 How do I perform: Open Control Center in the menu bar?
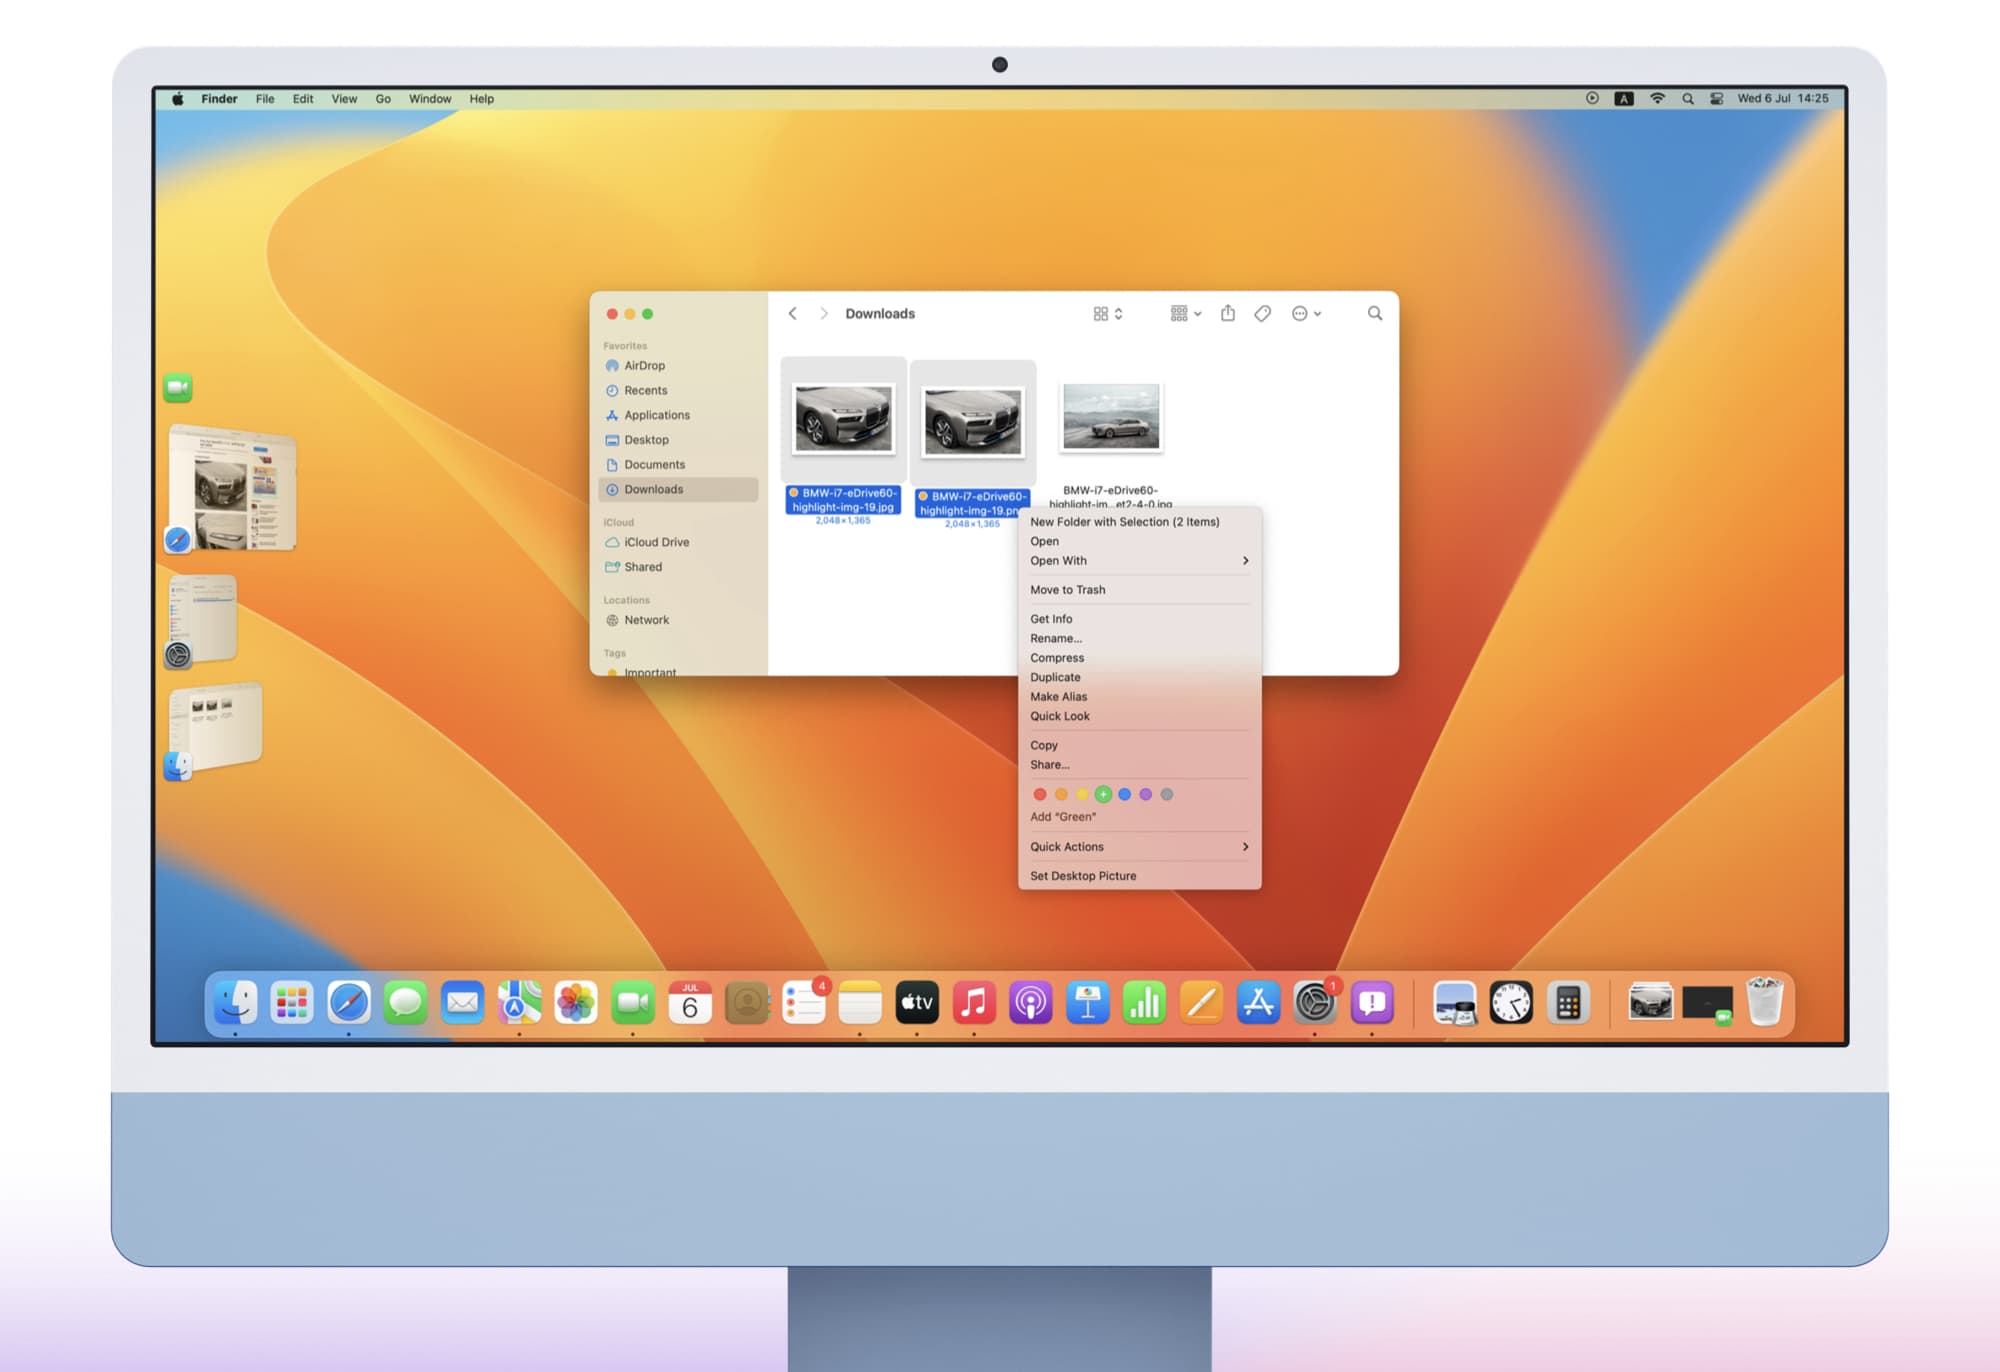coord(1716,99)
